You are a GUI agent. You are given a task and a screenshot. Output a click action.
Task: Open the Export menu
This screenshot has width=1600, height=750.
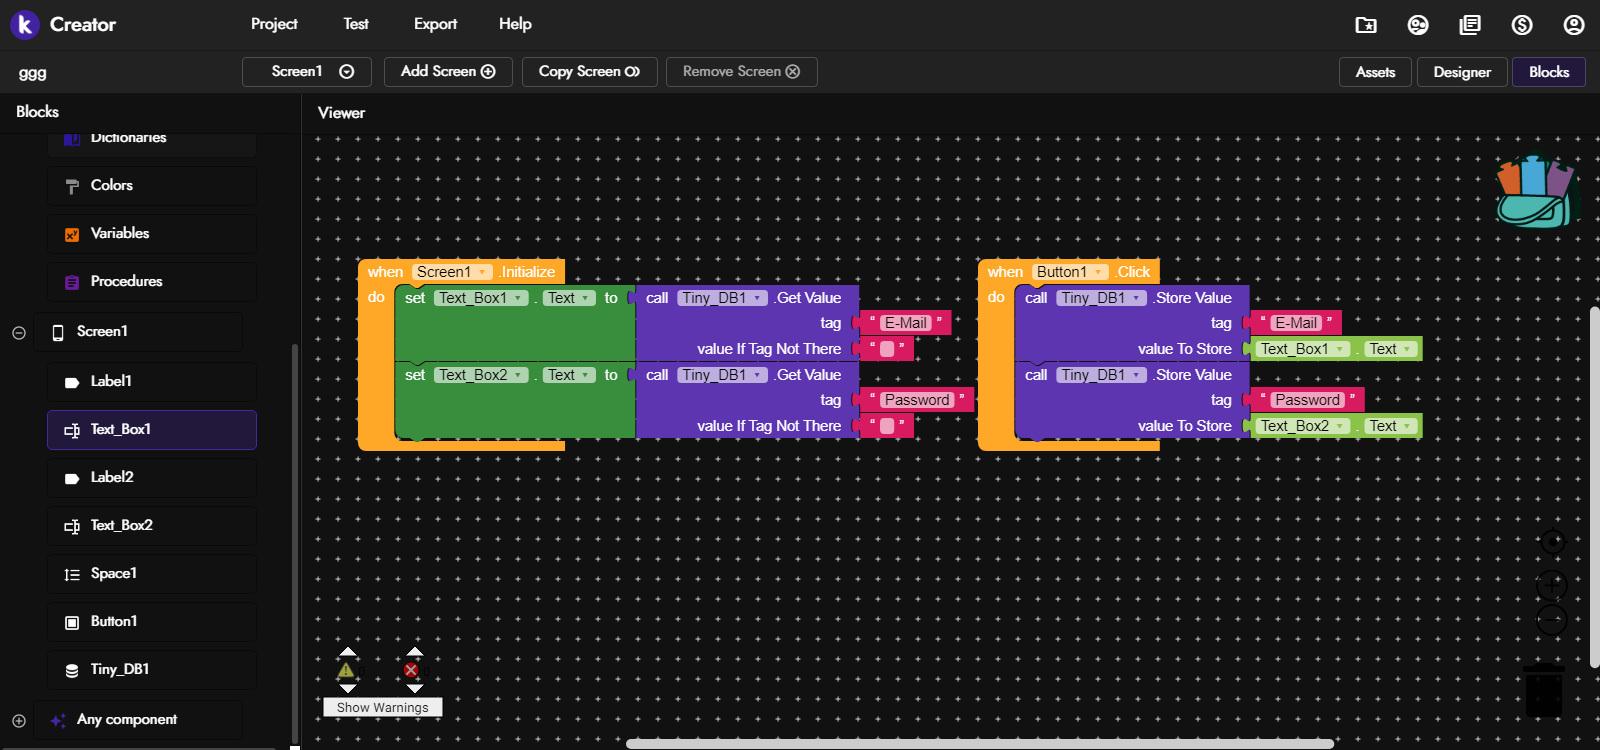(x=435, y=24)
